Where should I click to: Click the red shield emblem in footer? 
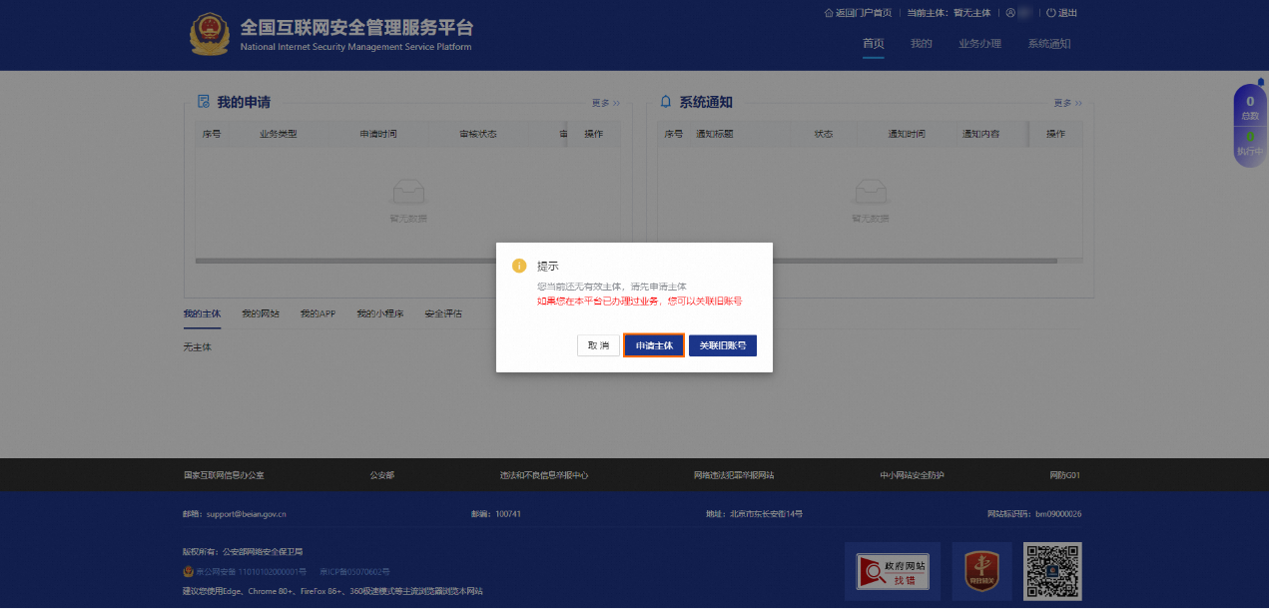[981, 571]
